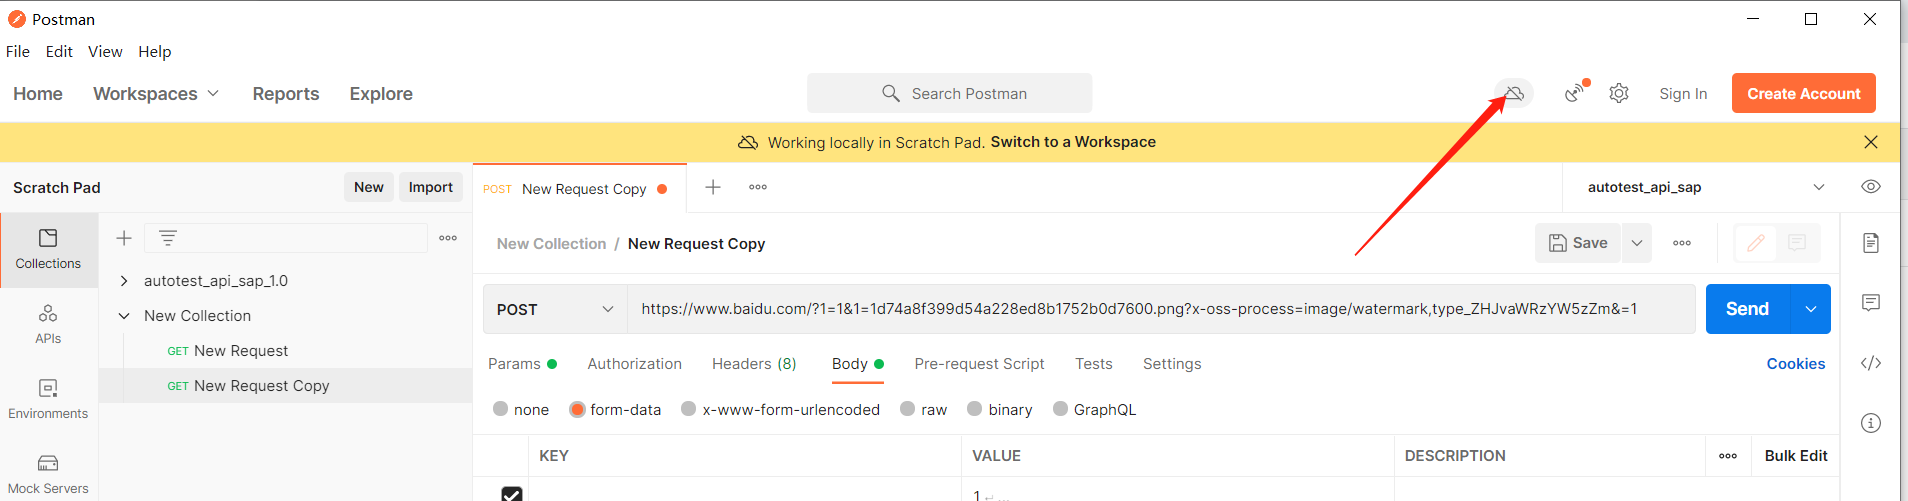The height and width of the screenshot is (501, 1908).
Task: Click the offline cloud sync icon
Action: pyautogui.click(x=1514, y=93)
